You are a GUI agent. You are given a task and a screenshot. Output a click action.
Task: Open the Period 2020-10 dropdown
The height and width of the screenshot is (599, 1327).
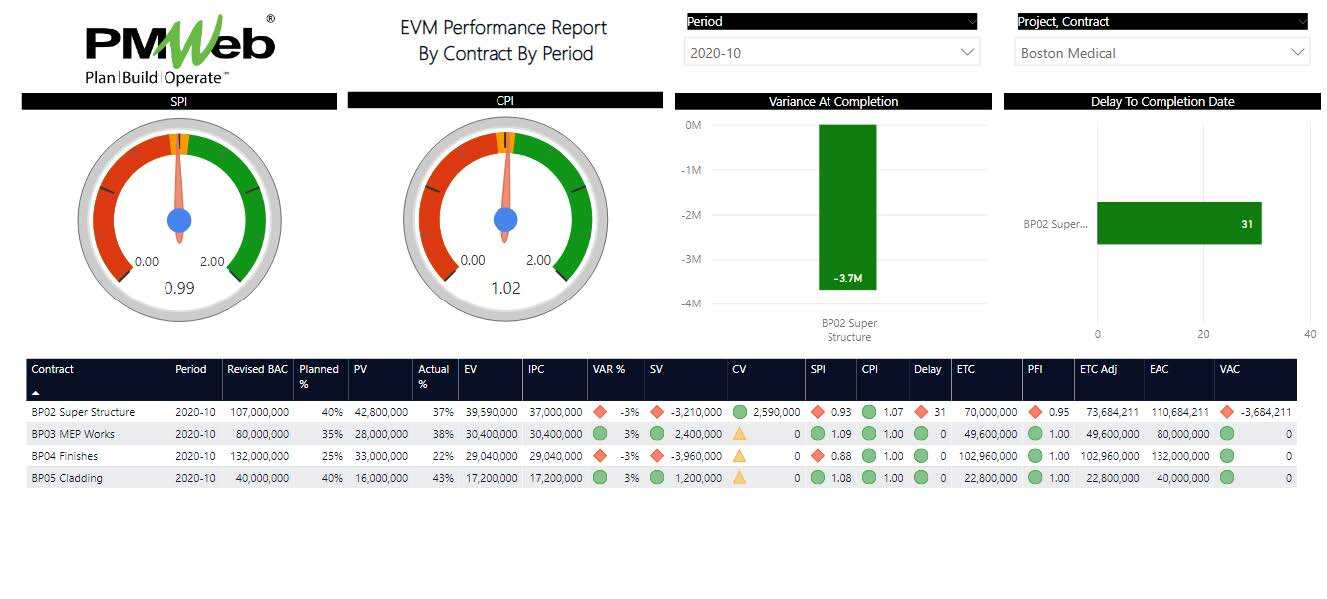tap(832, 52)
